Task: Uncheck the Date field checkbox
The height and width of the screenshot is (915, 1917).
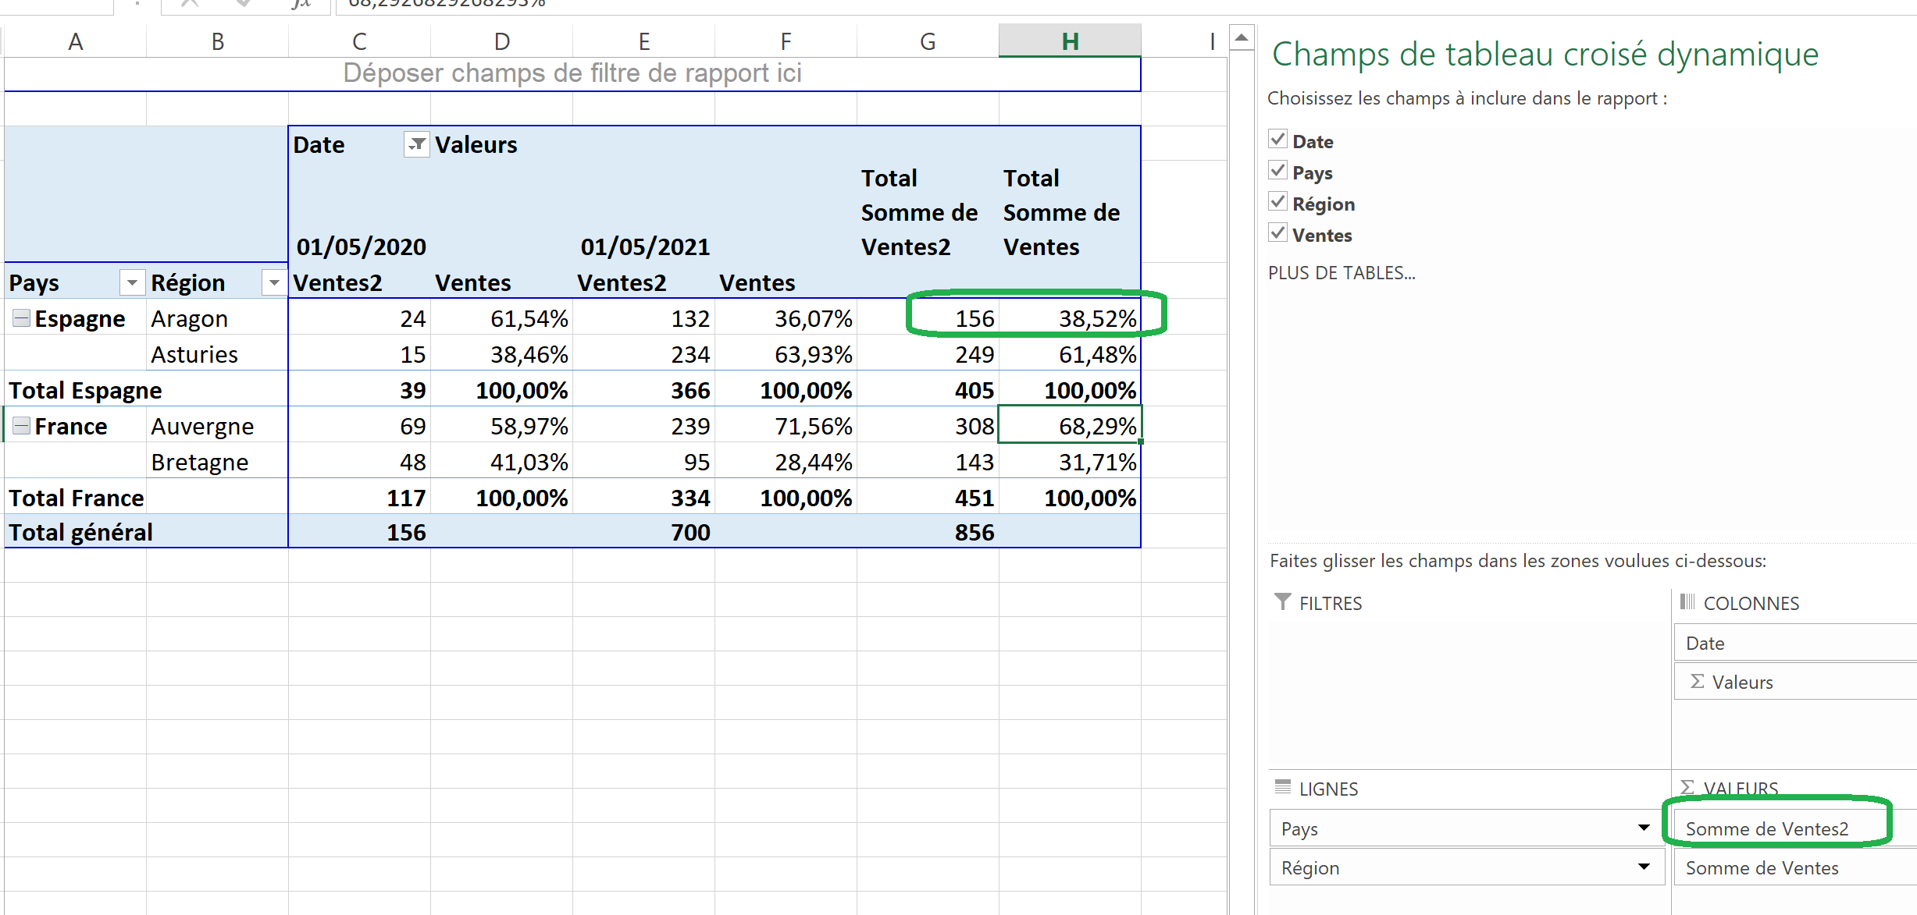Action: [x=1277, y=138]
